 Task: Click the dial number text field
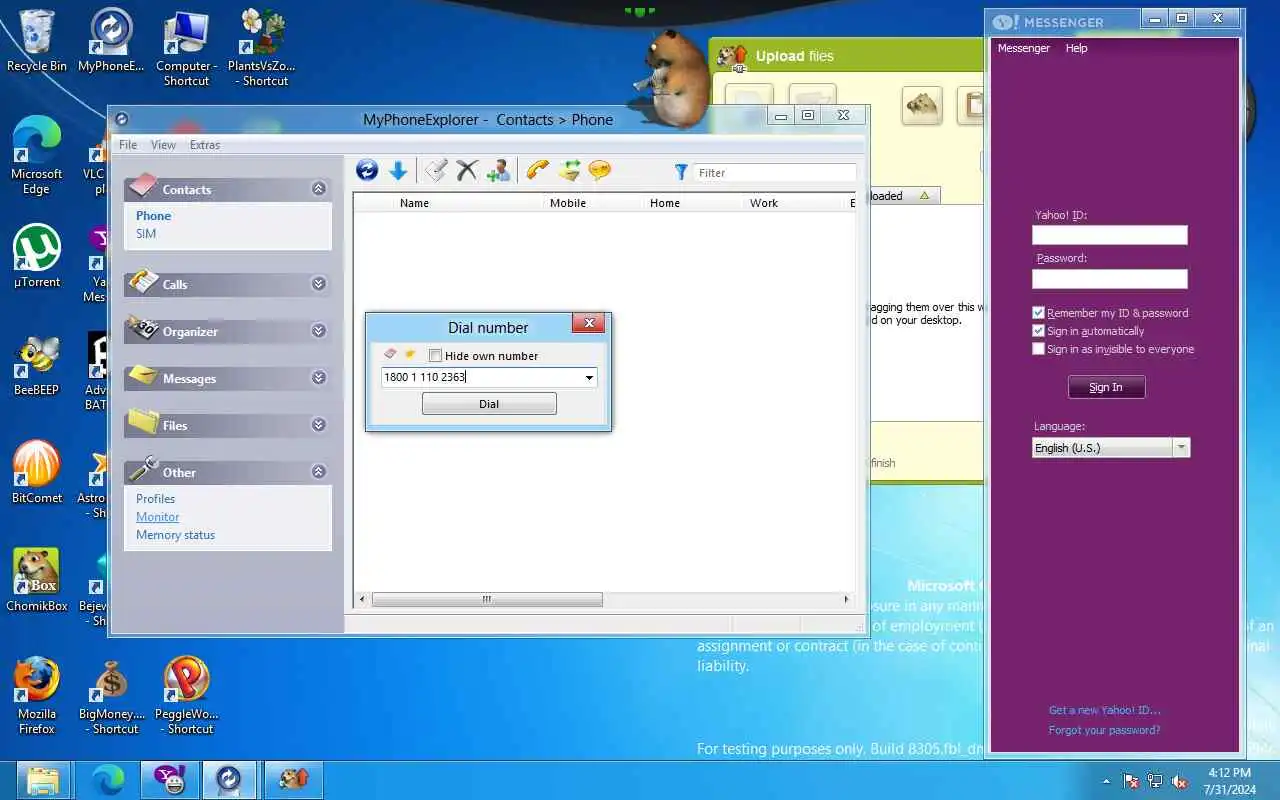pyautogui.click(x=481, y=377)
